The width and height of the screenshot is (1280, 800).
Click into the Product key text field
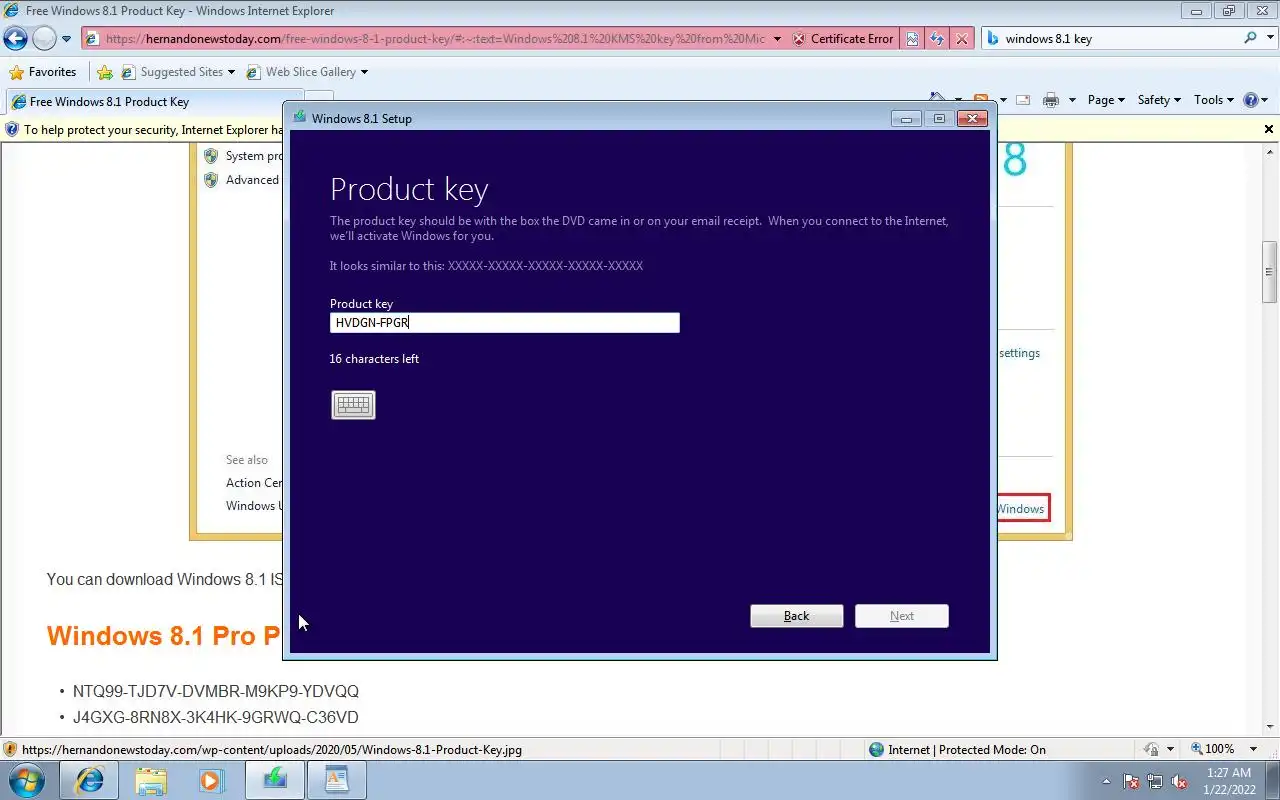point(505,322)
